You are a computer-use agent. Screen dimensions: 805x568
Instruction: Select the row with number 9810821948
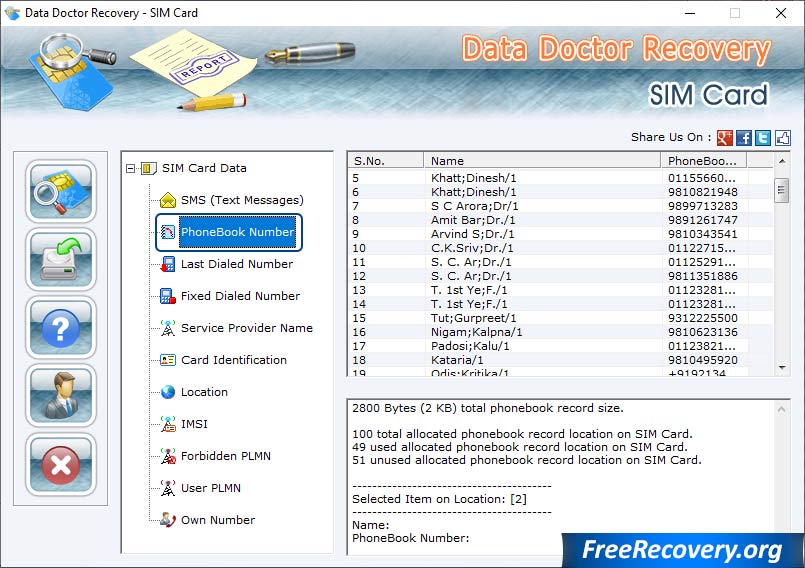click(x=561, y=192)
